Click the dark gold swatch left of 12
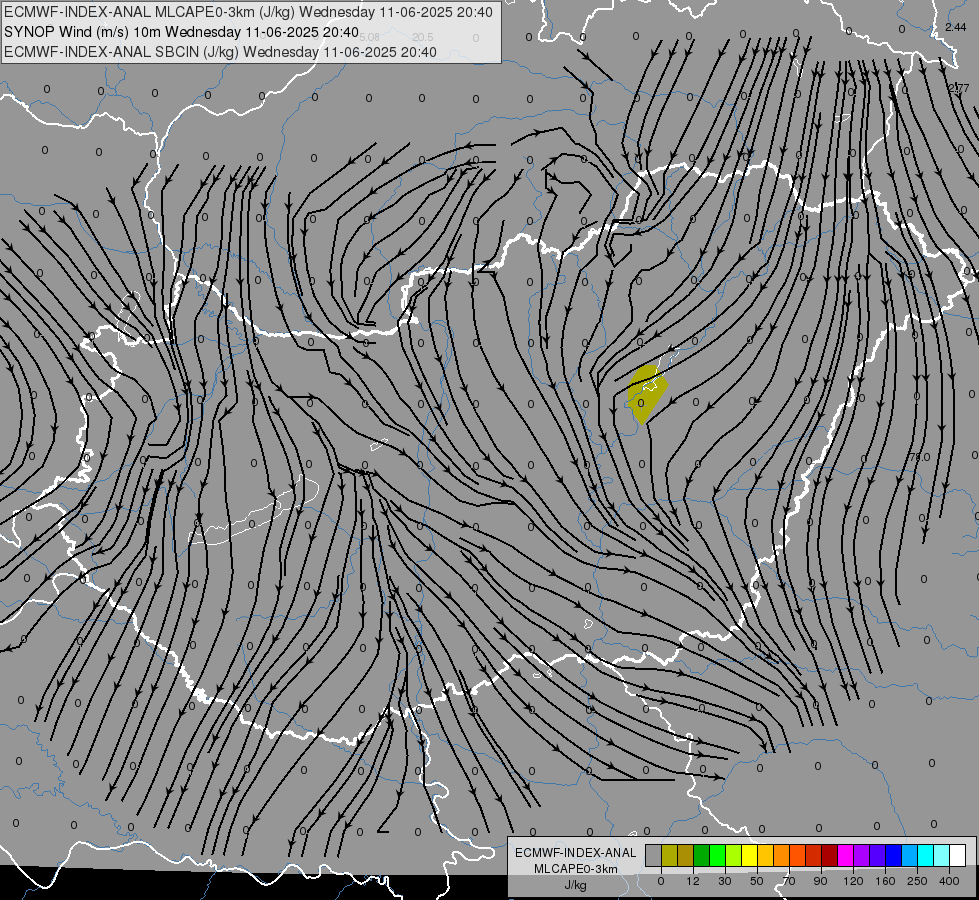This screenshot has height=900, width=979. click(686, 855)
